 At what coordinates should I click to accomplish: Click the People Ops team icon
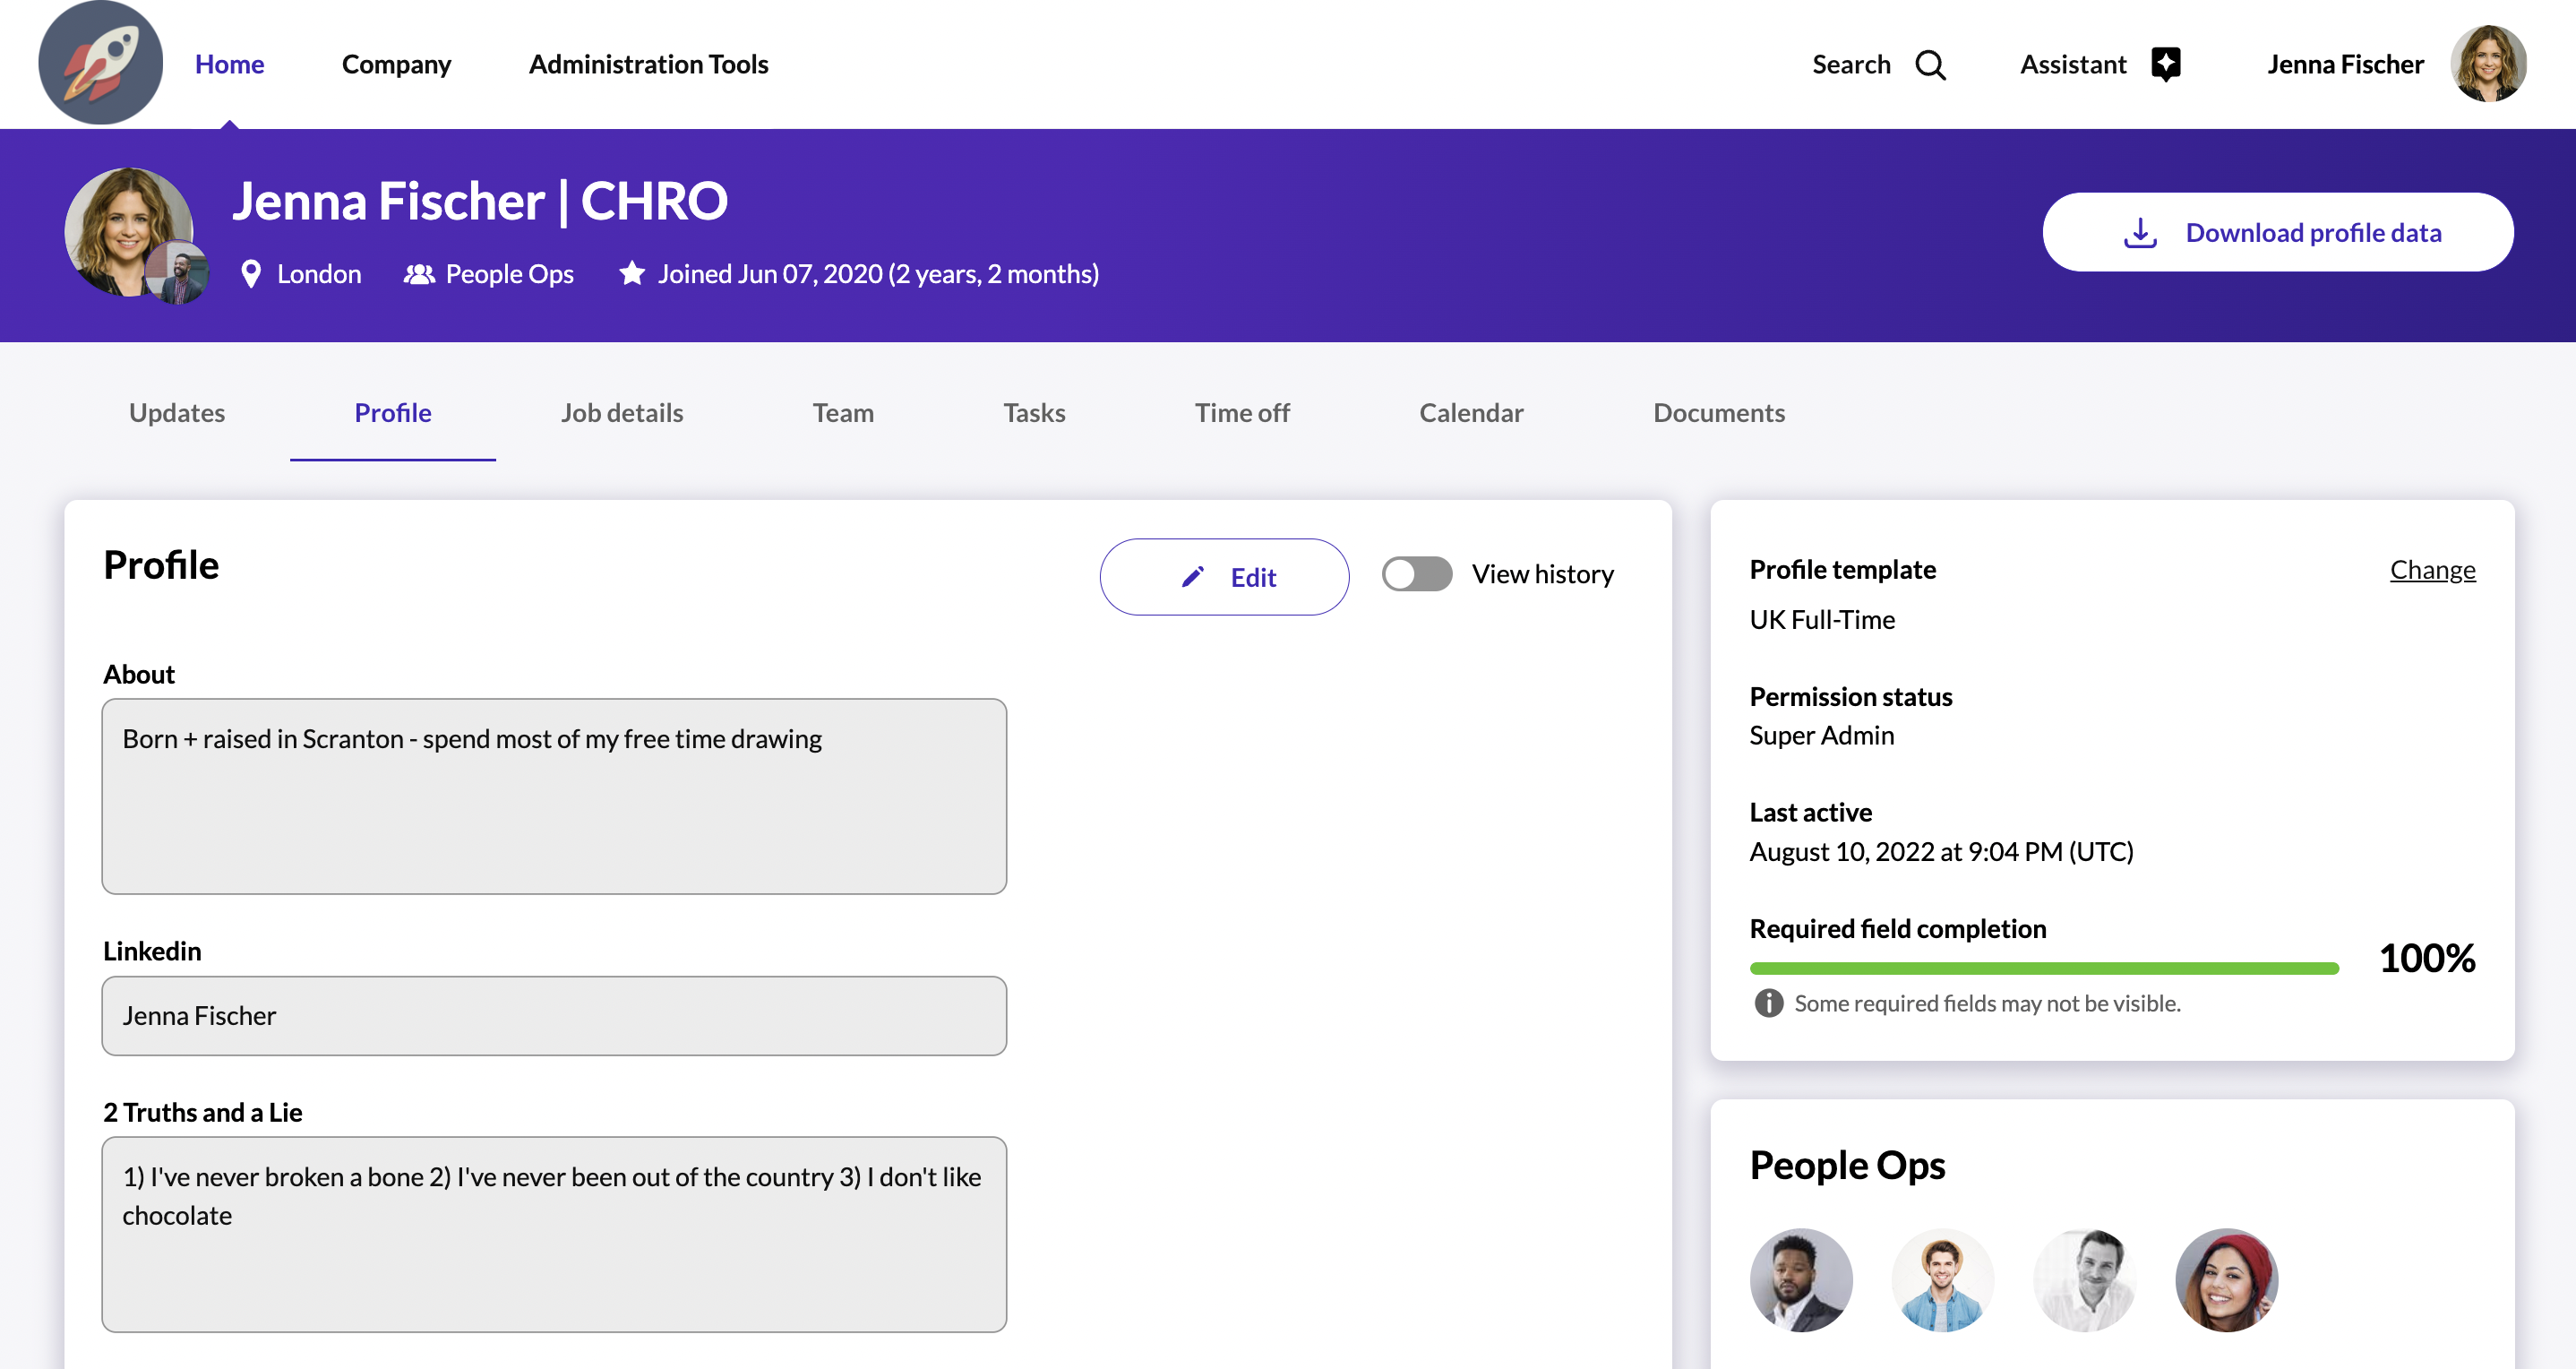click(419, 273)
